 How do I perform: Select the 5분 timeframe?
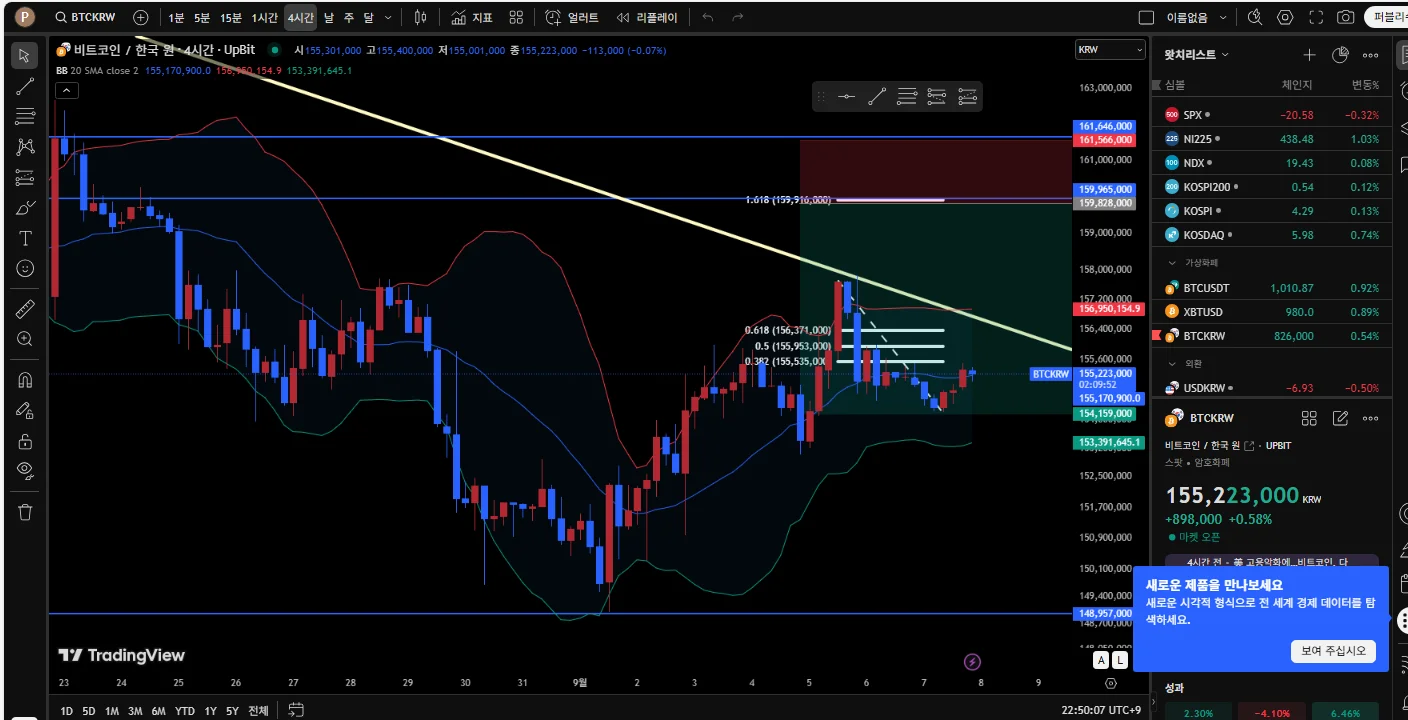click(x=202, y=17)
